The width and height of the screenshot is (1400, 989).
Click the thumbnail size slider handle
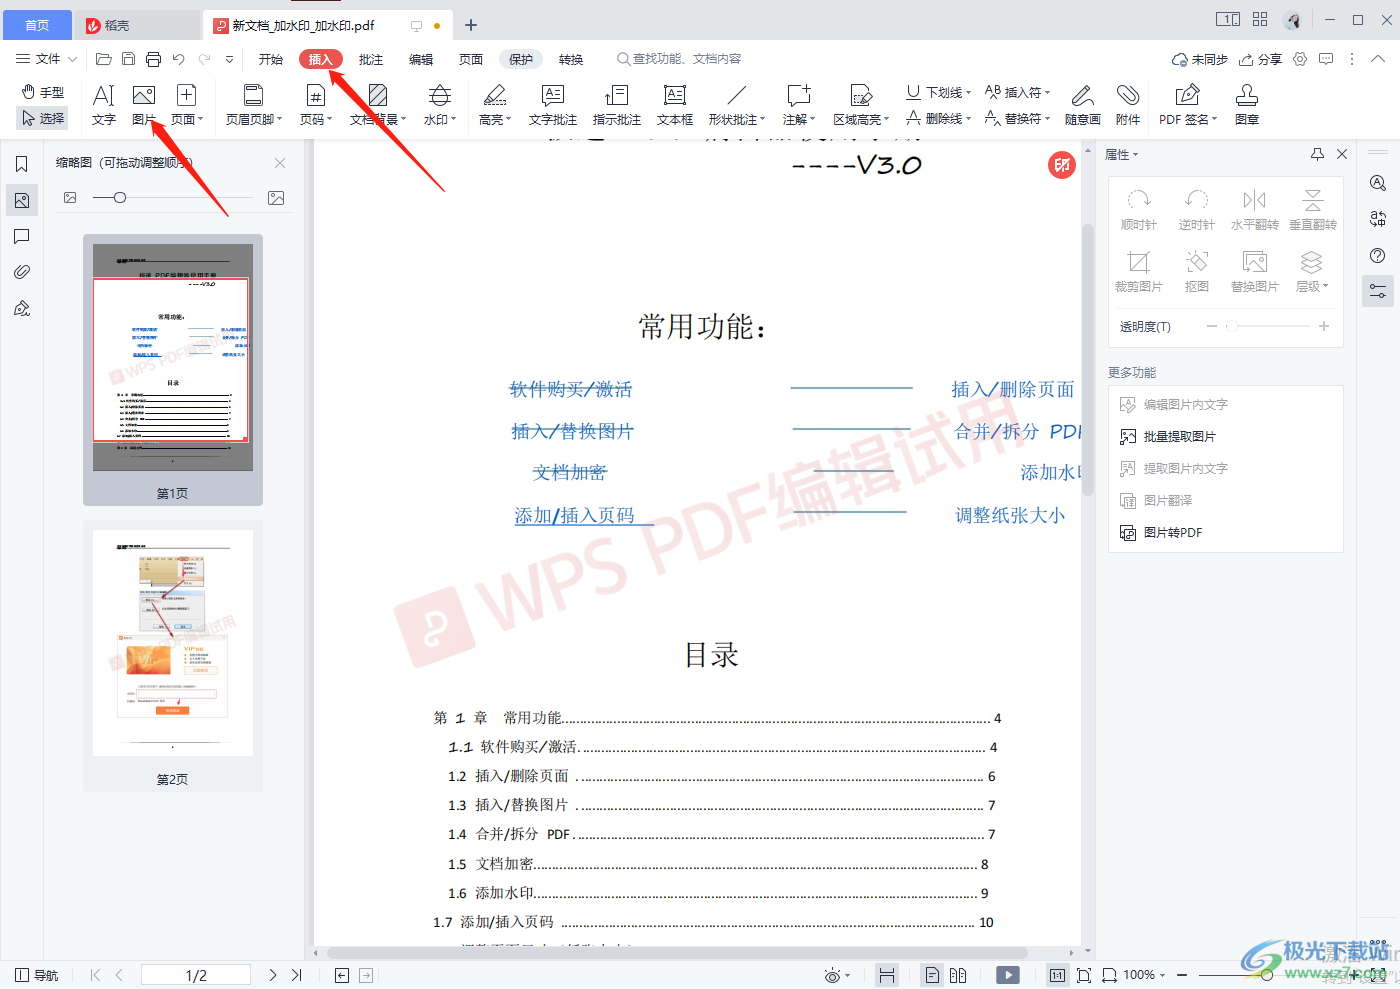(x=120, y=198)
